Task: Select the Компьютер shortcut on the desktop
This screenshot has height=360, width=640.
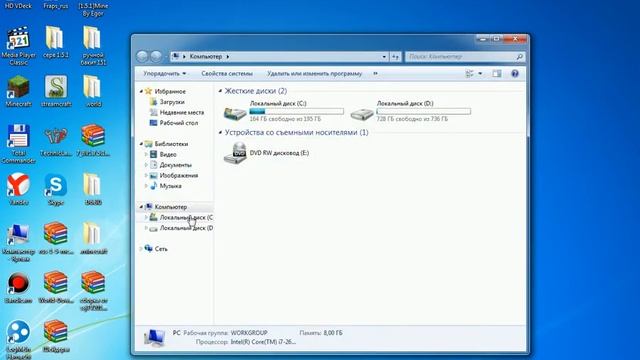Action: click(18, 242)
